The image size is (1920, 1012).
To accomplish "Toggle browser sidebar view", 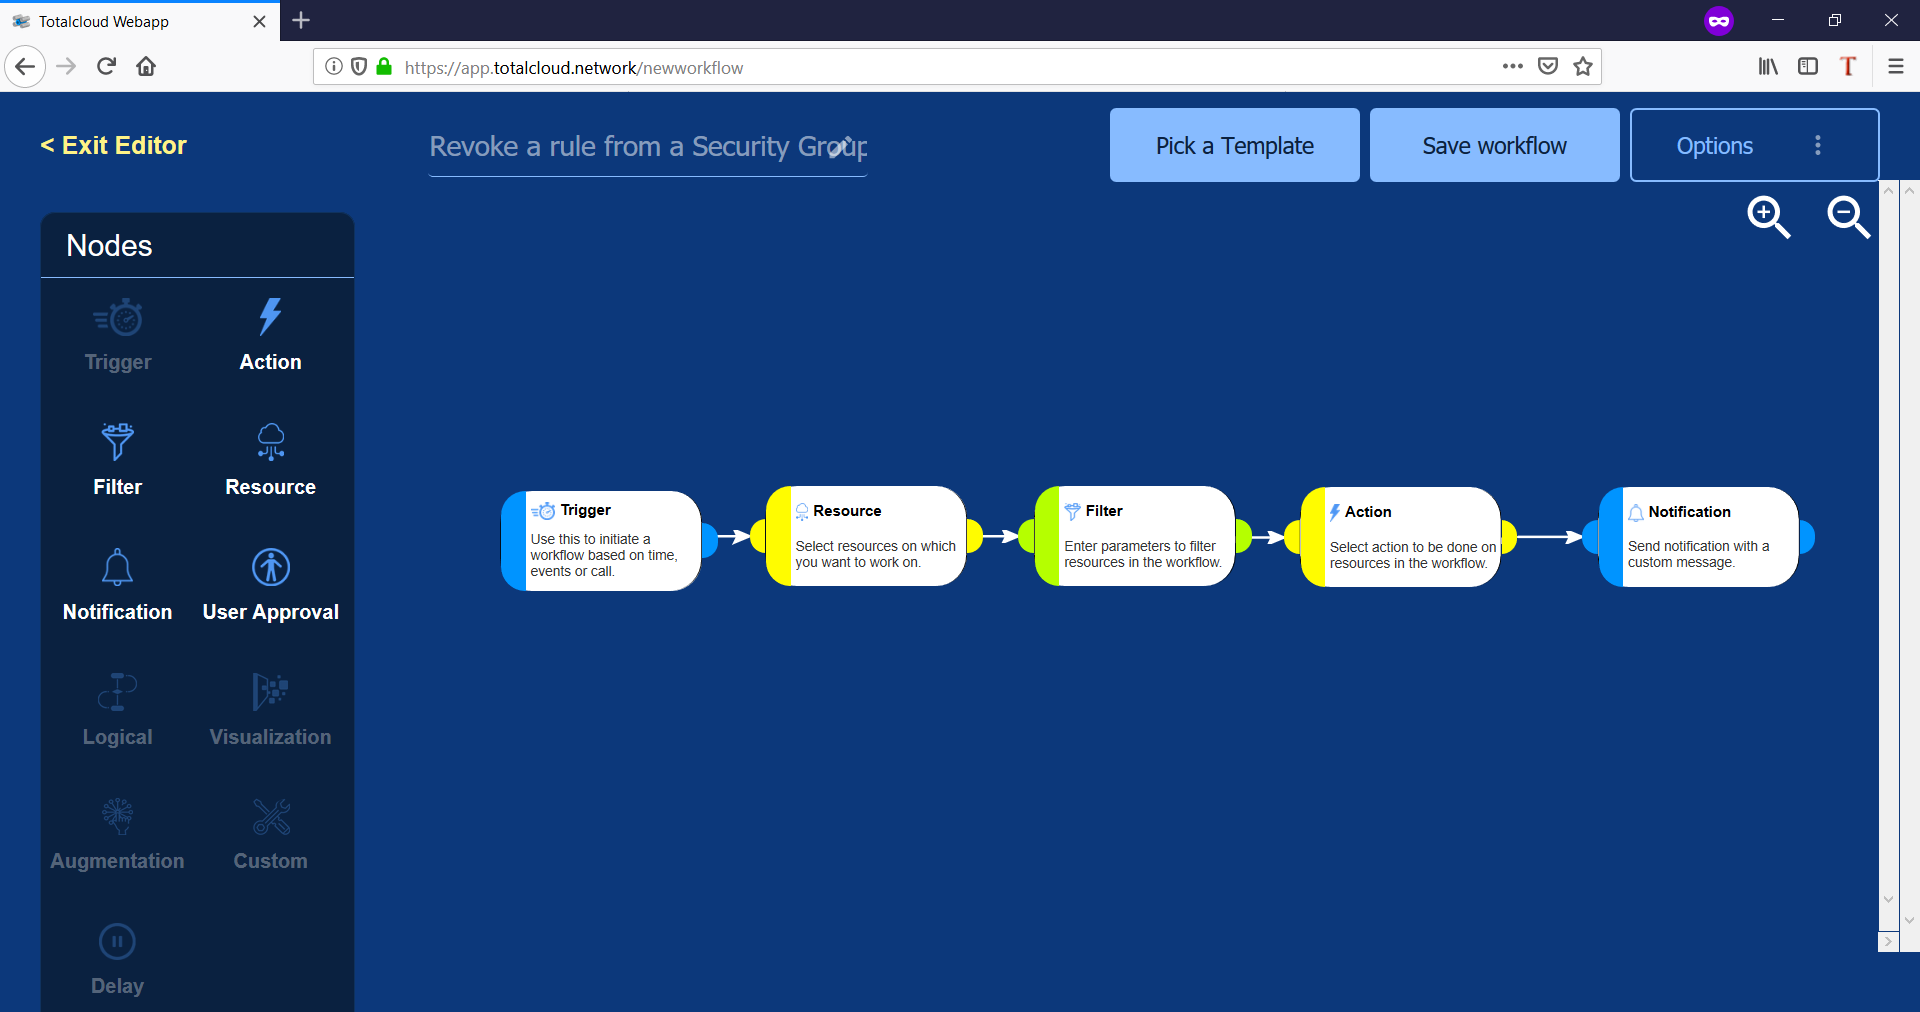I will click(1808, 67).
